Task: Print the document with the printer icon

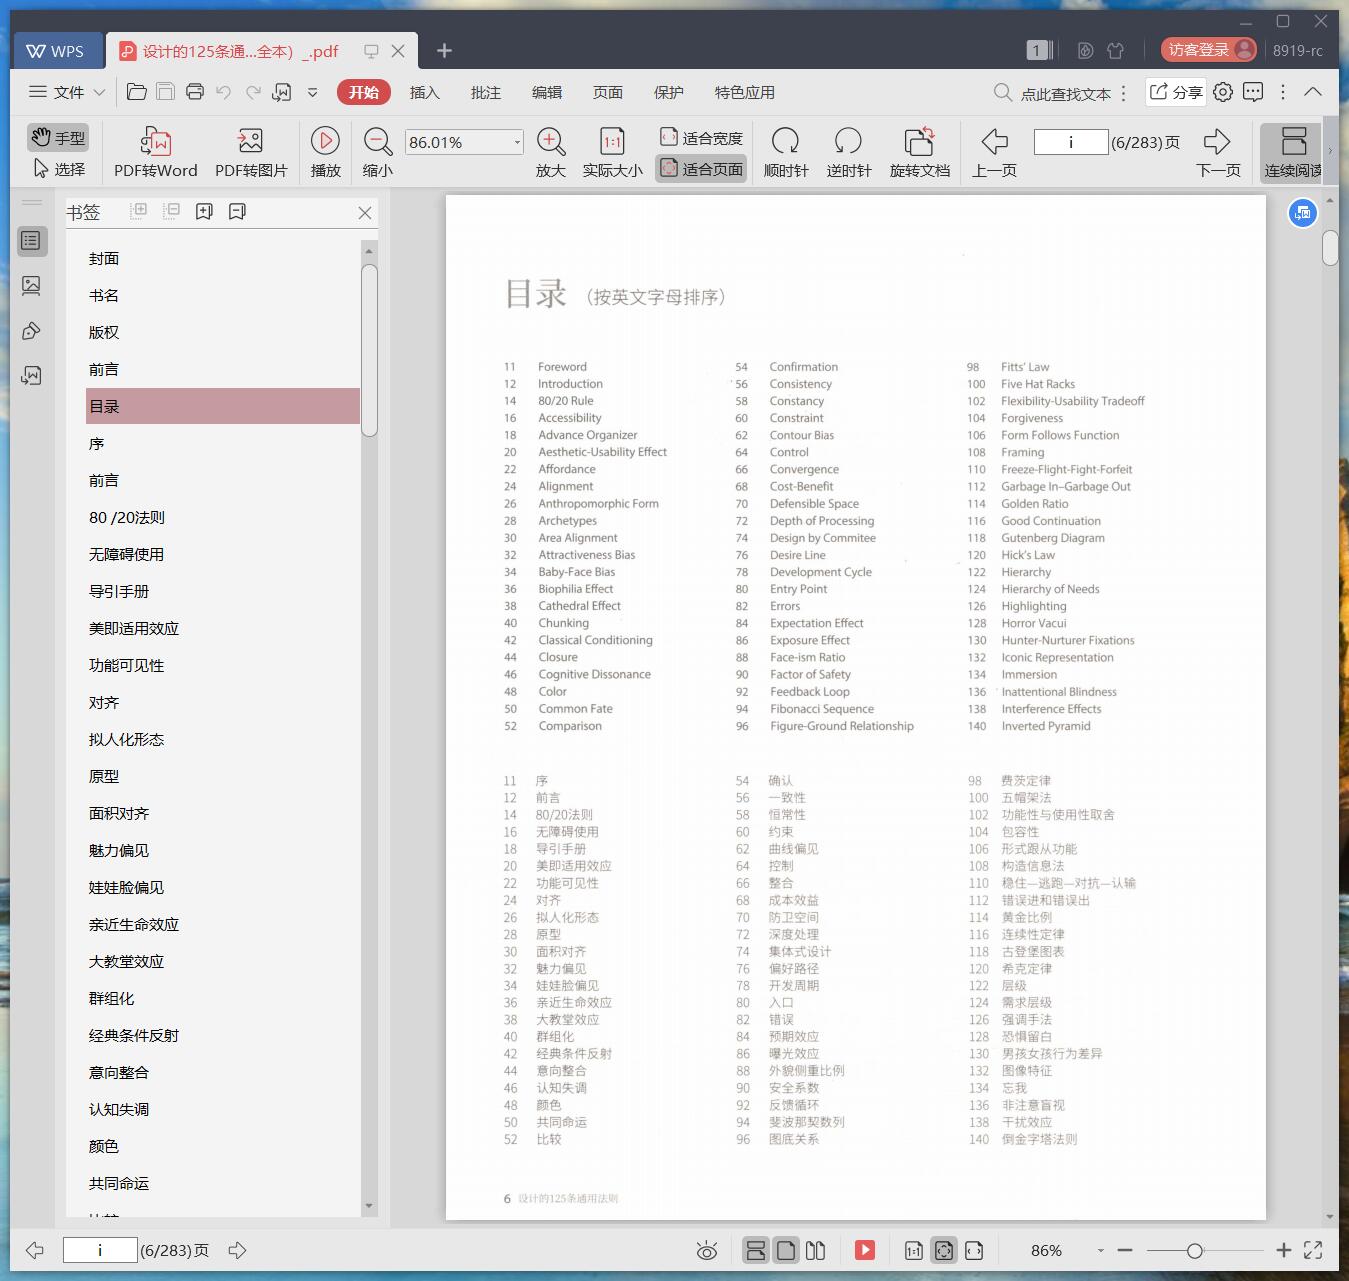Action: (195, 92)
